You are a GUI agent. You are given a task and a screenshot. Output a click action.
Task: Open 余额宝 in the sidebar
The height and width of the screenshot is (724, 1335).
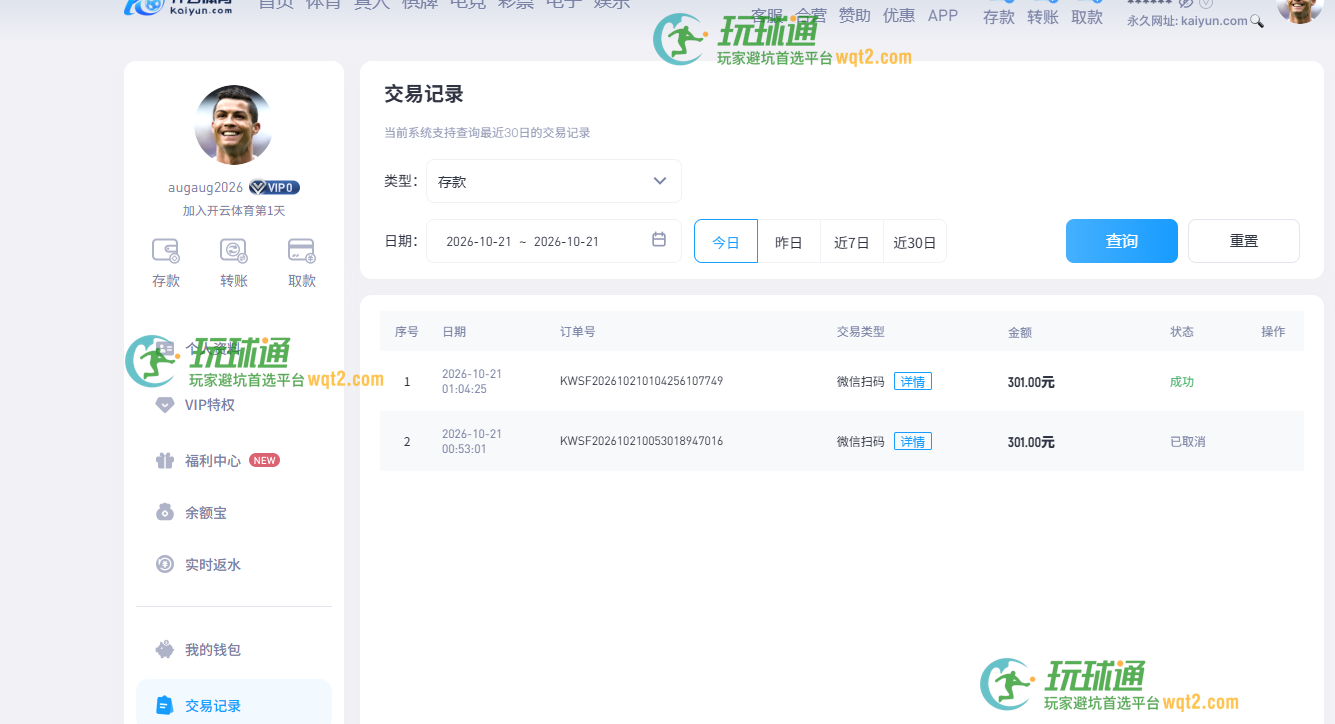point(192,513)
